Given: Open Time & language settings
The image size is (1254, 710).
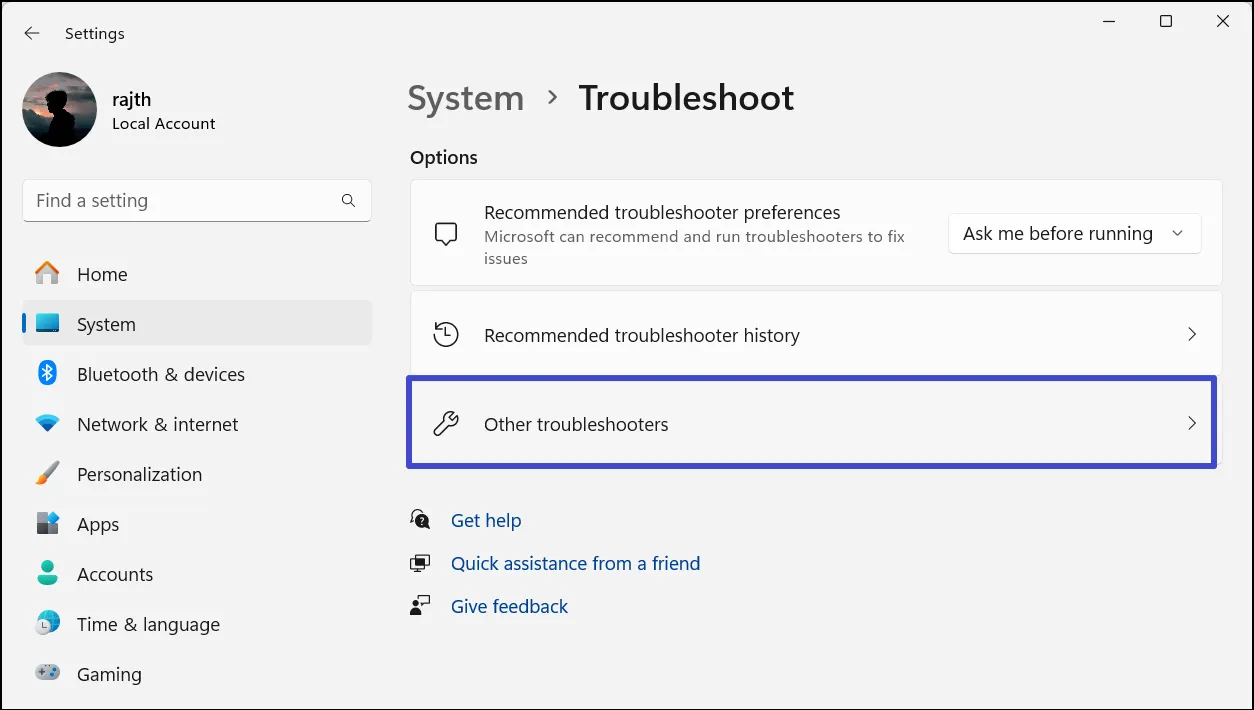Looking at the screenshot, I should coord(148,624).
